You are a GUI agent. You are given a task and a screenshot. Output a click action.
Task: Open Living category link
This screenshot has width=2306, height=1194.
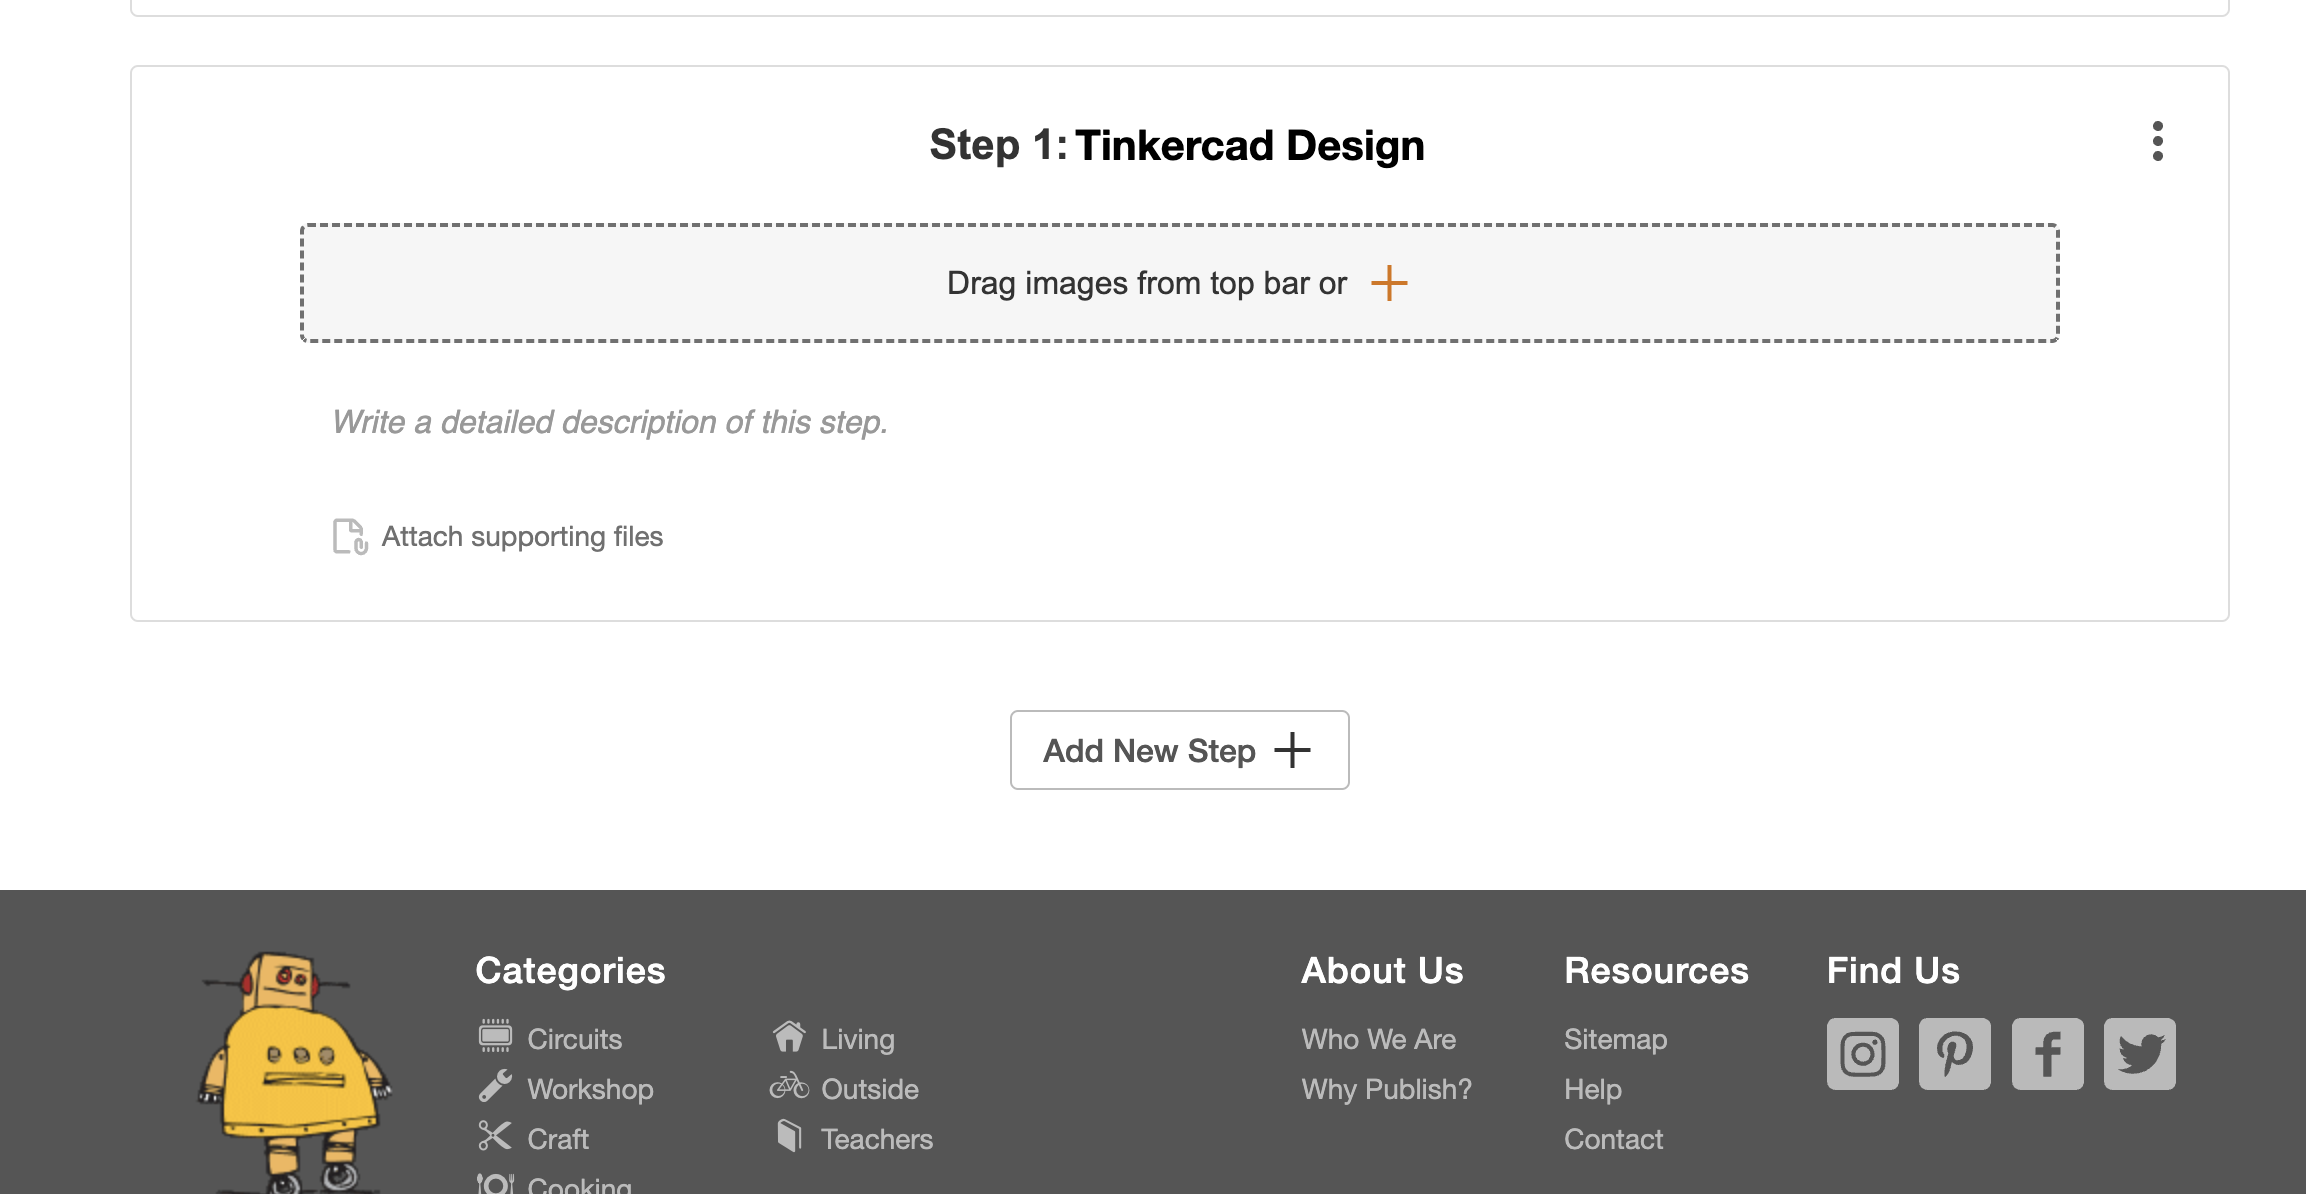(858, 1039)
